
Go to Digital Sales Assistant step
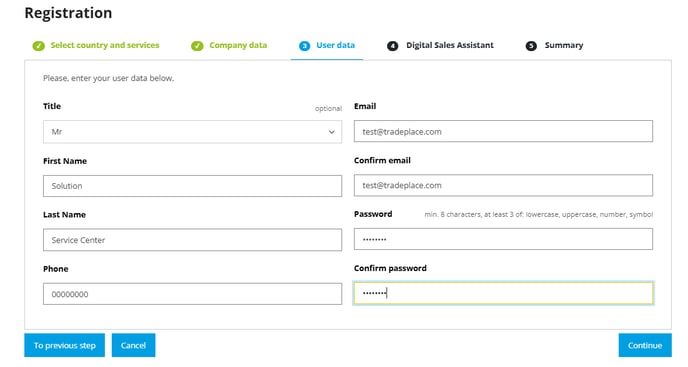(x=450, y=45)
